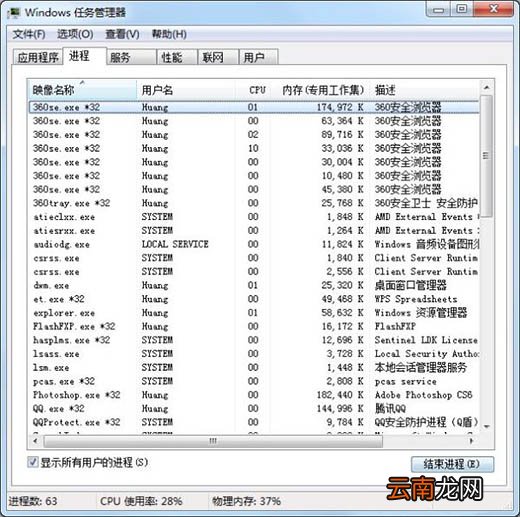The image size is (520, 517).
Task: Open the 查看(V) menu
Action: tap(122, 34)
